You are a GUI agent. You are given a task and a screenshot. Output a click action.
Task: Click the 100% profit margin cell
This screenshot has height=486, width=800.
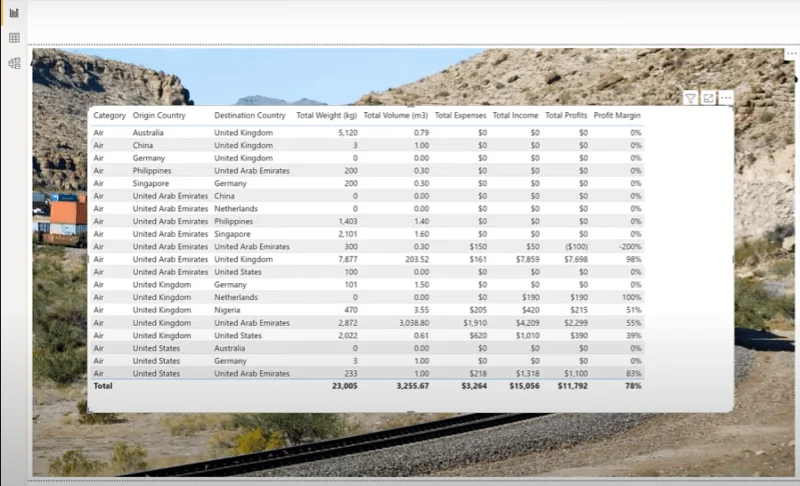[x=632, y=297]
